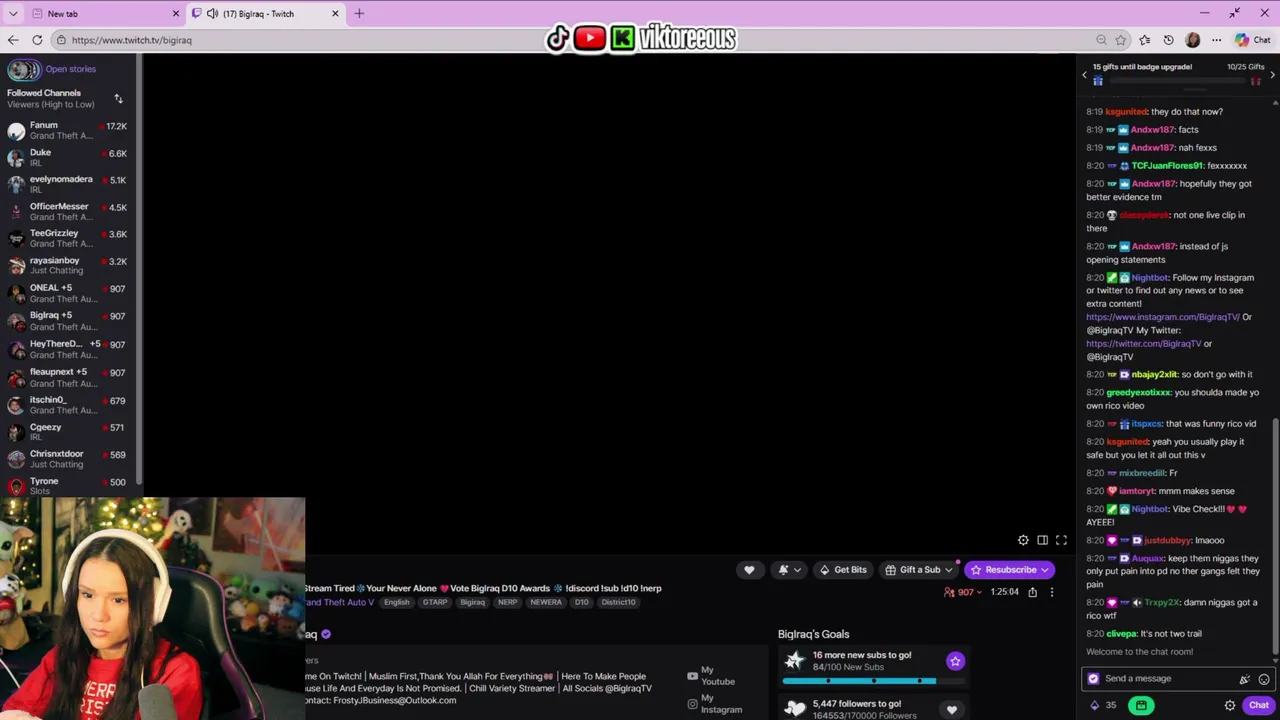Open Fanum's channel from followed list
The image size is (1280, 720).
(x=68, y=130)
